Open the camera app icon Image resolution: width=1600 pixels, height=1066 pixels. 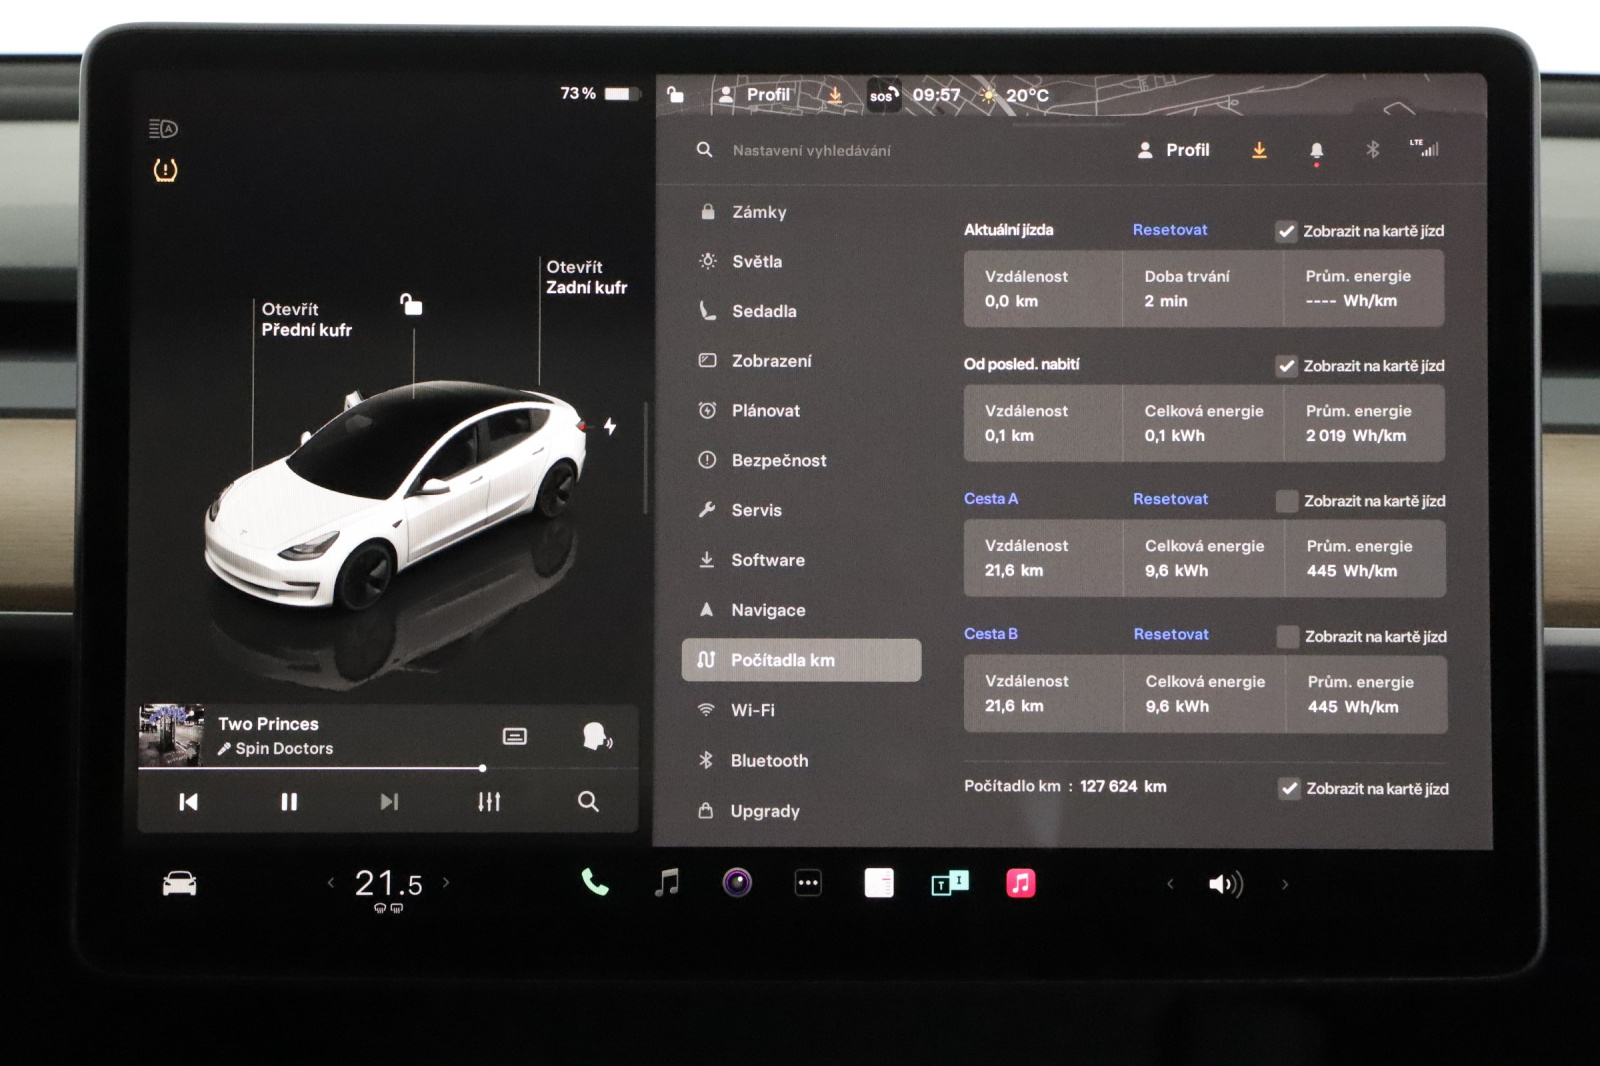pos(737,883)
